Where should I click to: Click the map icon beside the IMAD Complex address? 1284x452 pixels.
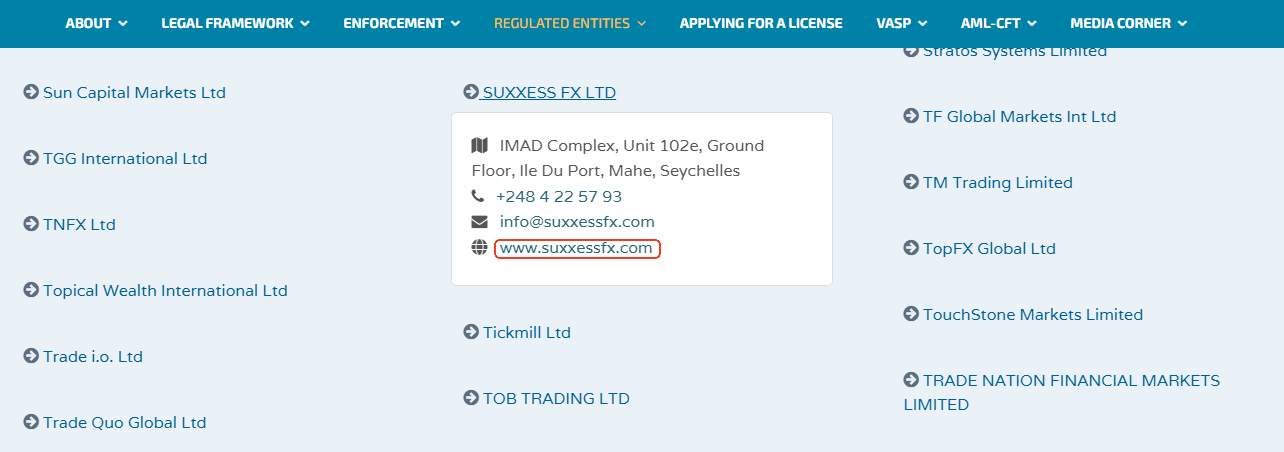pyautogui.click(x=480, y=146)
